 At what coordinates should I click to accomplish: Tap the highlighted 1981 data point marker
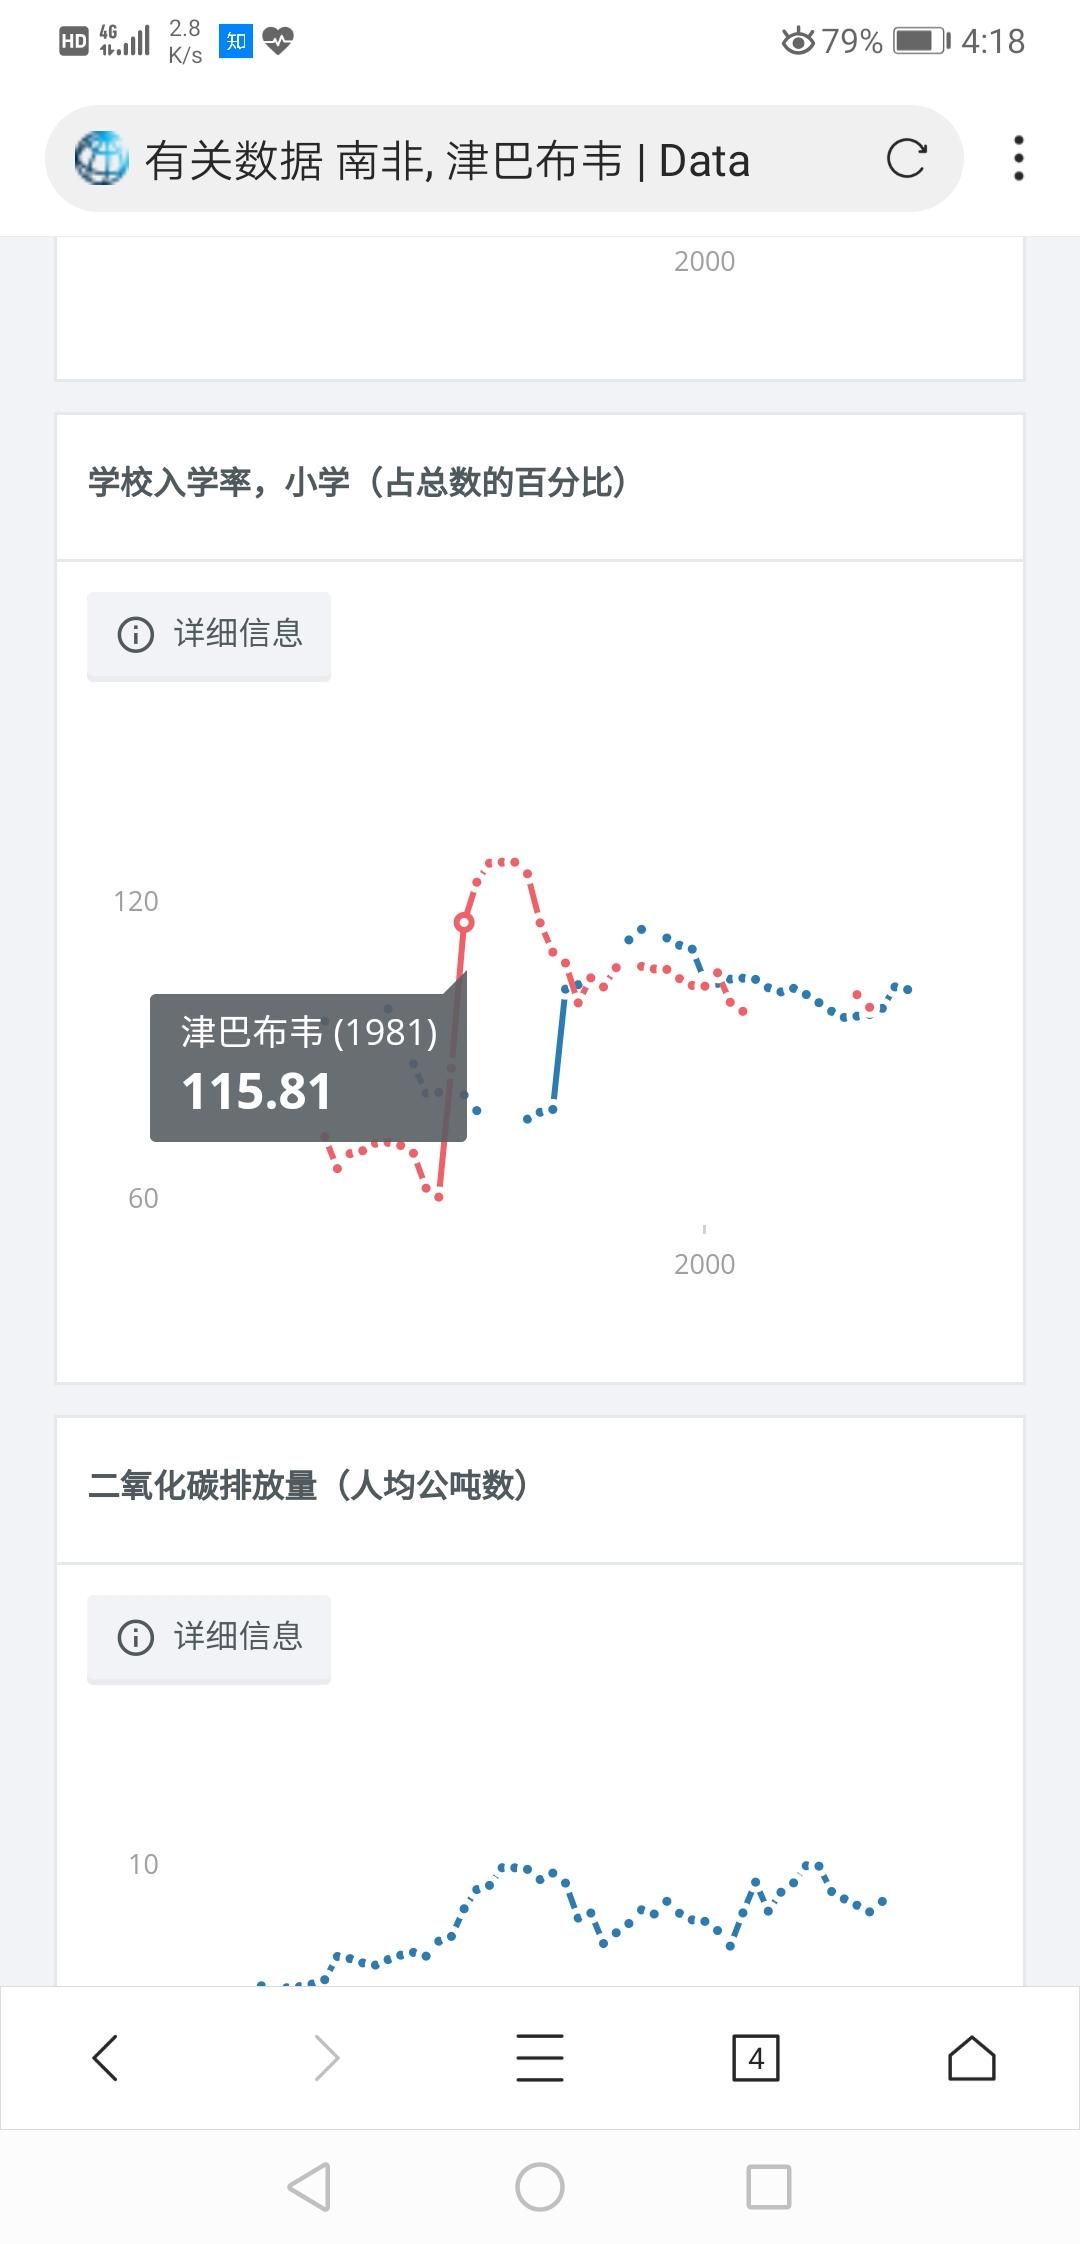[464, 922]
